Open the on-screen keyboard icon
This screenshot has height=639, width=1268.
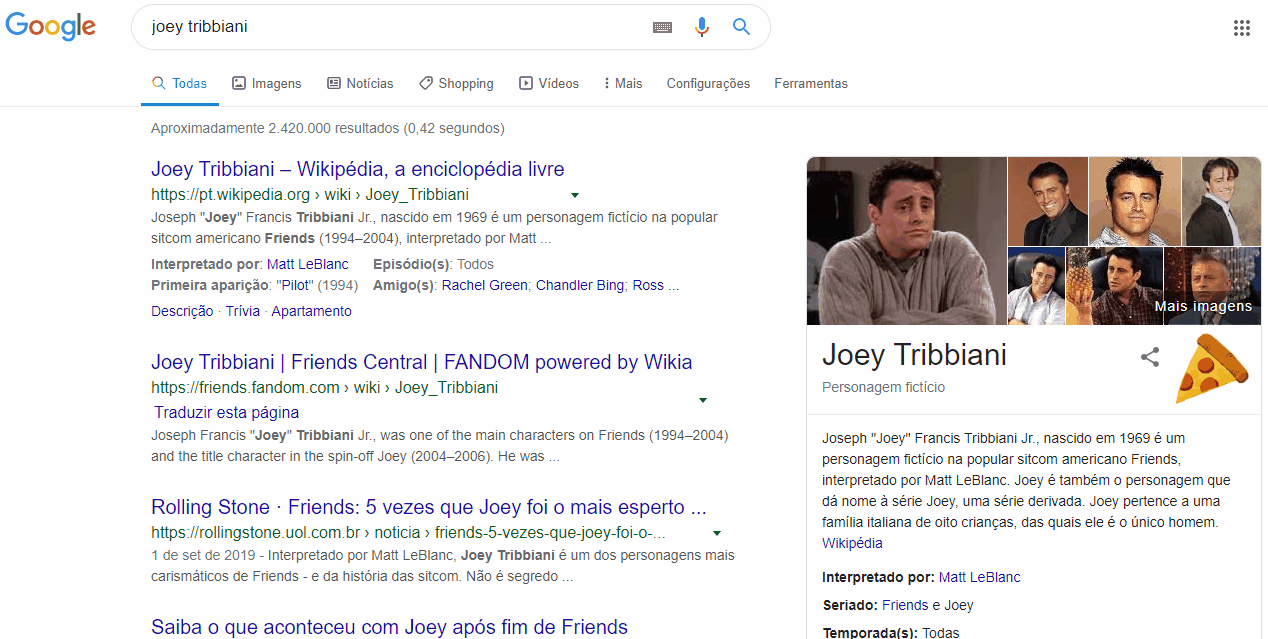662,27
